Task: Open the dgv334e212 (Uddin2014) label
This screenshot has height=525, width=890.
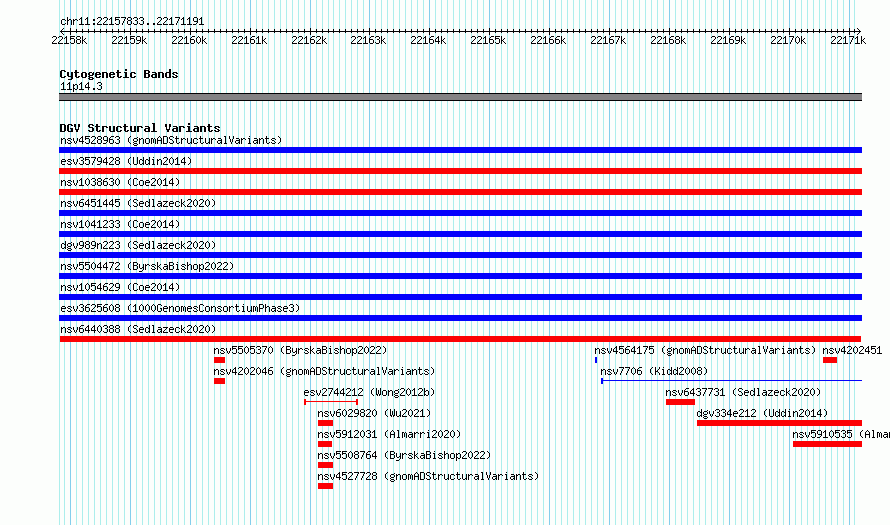Action: tap(762, 413)
